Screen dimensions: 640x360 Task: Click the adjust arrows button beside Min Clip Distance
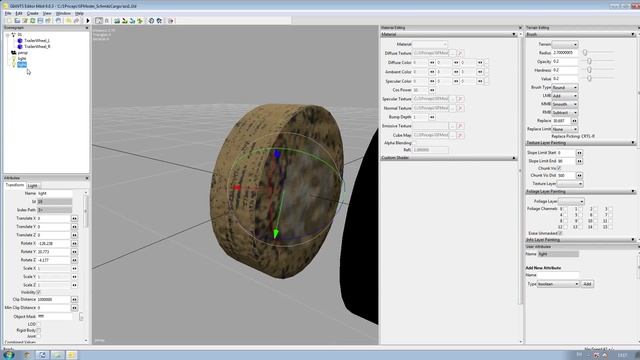[x=74, y=308]
